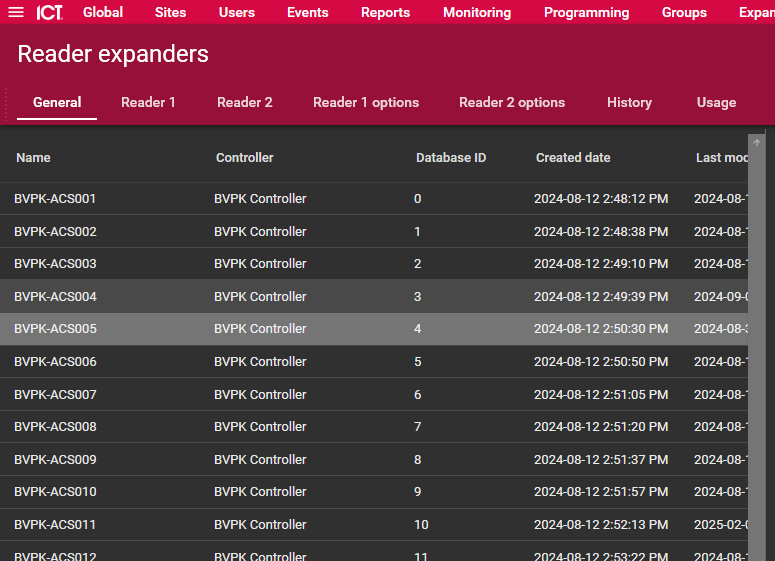Select the BVPK-ACS008 row
The height and width of the screenshot is (561, 775).
tap(374, 427)
